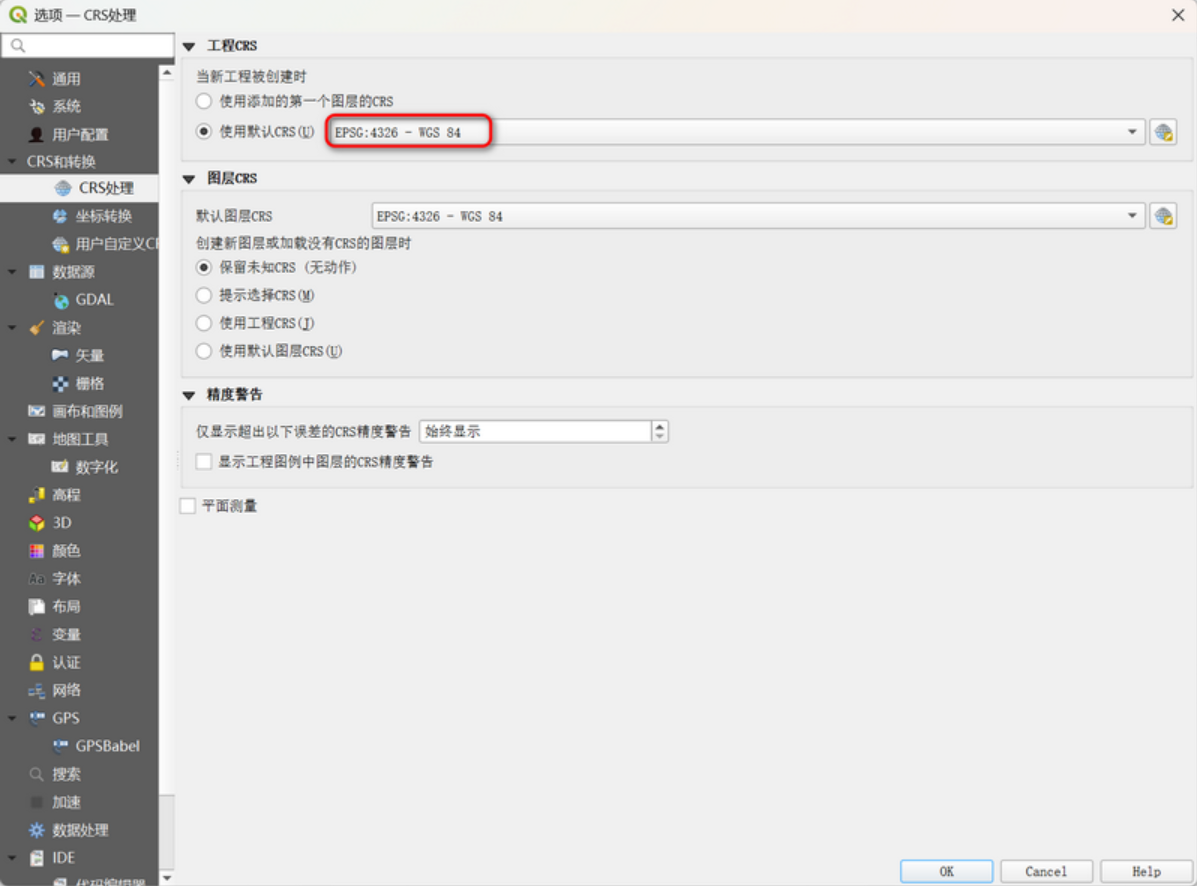Screen dimensions: 1197x886
Task: Close the 选项 dialog window
Action: 1178,14
